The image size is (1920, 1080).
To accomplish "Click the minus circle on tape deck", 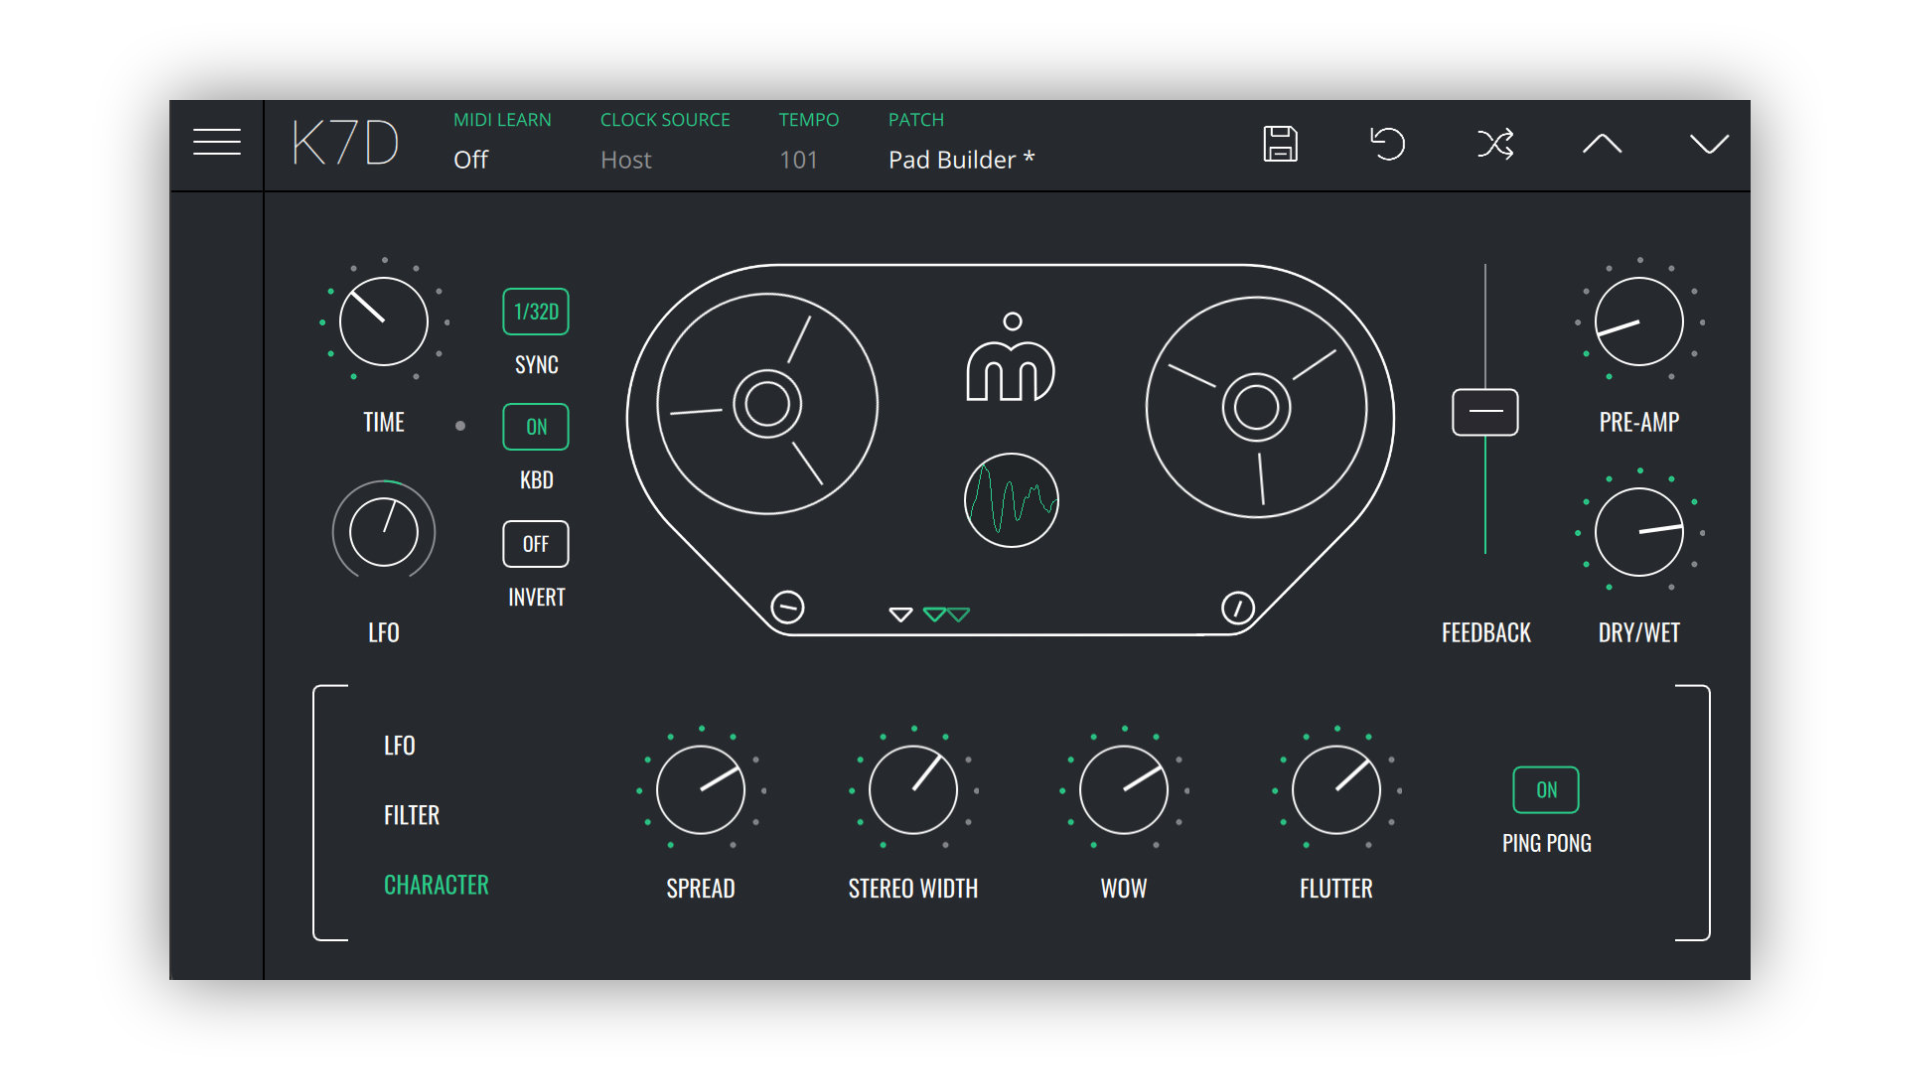I will 788,607.
